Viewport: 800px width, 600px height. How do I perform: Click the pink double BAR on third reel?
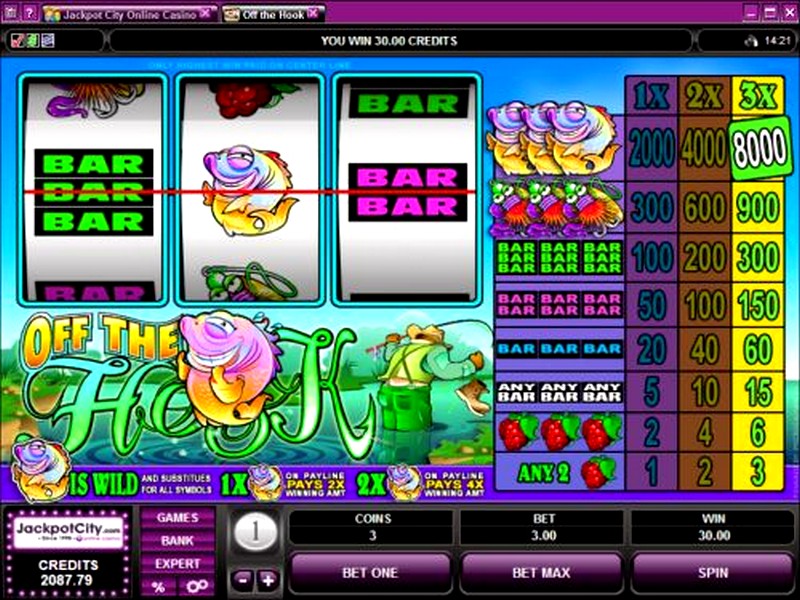[x=408, y=192]
